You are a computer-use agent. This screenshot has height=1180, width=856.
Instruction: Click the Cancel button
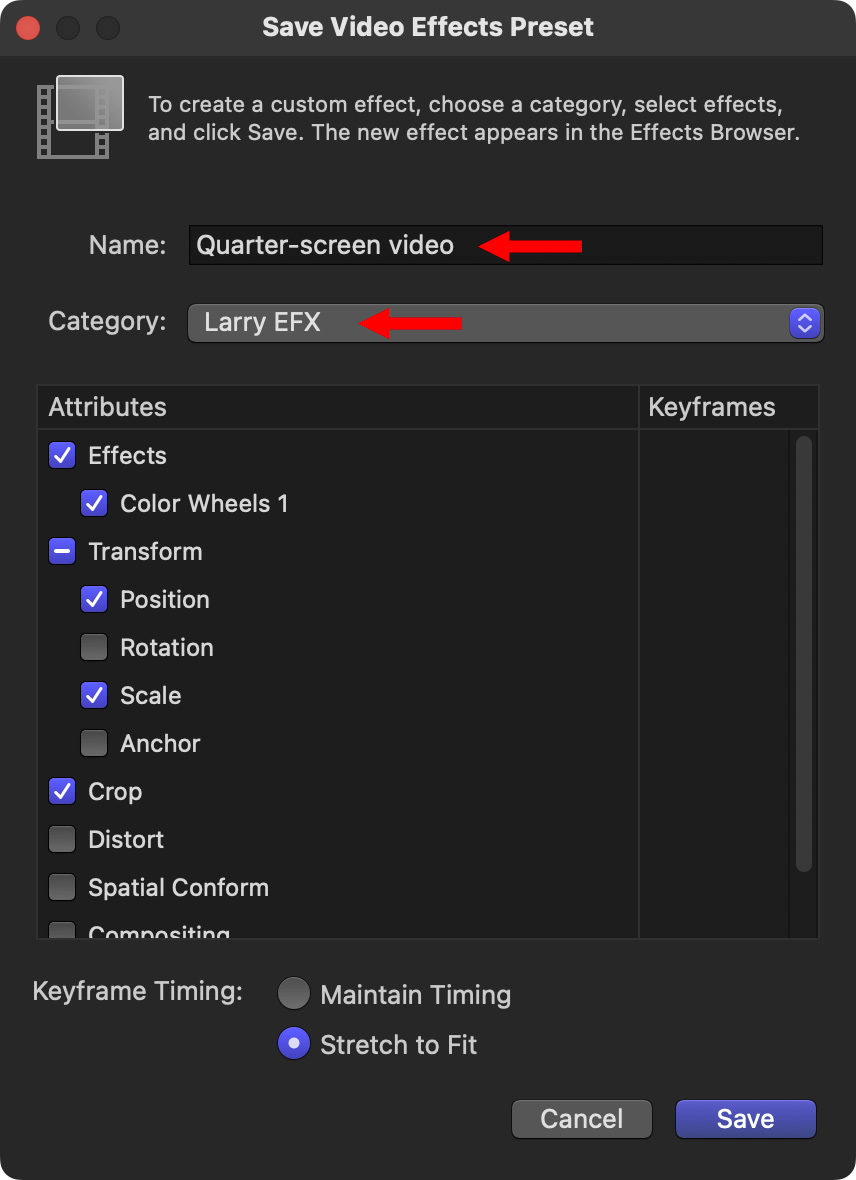tap(581, 1119)
